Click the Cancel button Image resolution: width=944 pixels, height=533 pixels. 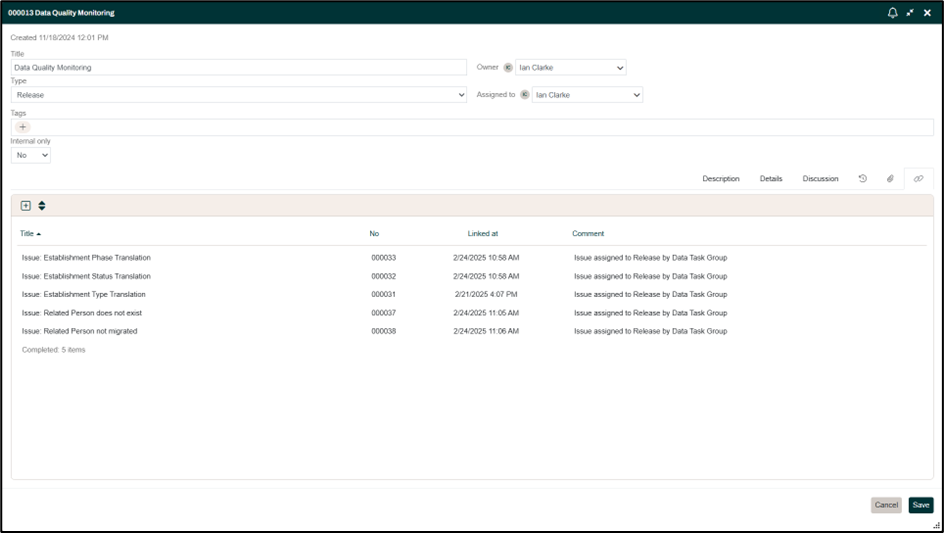tap(886, 505)
